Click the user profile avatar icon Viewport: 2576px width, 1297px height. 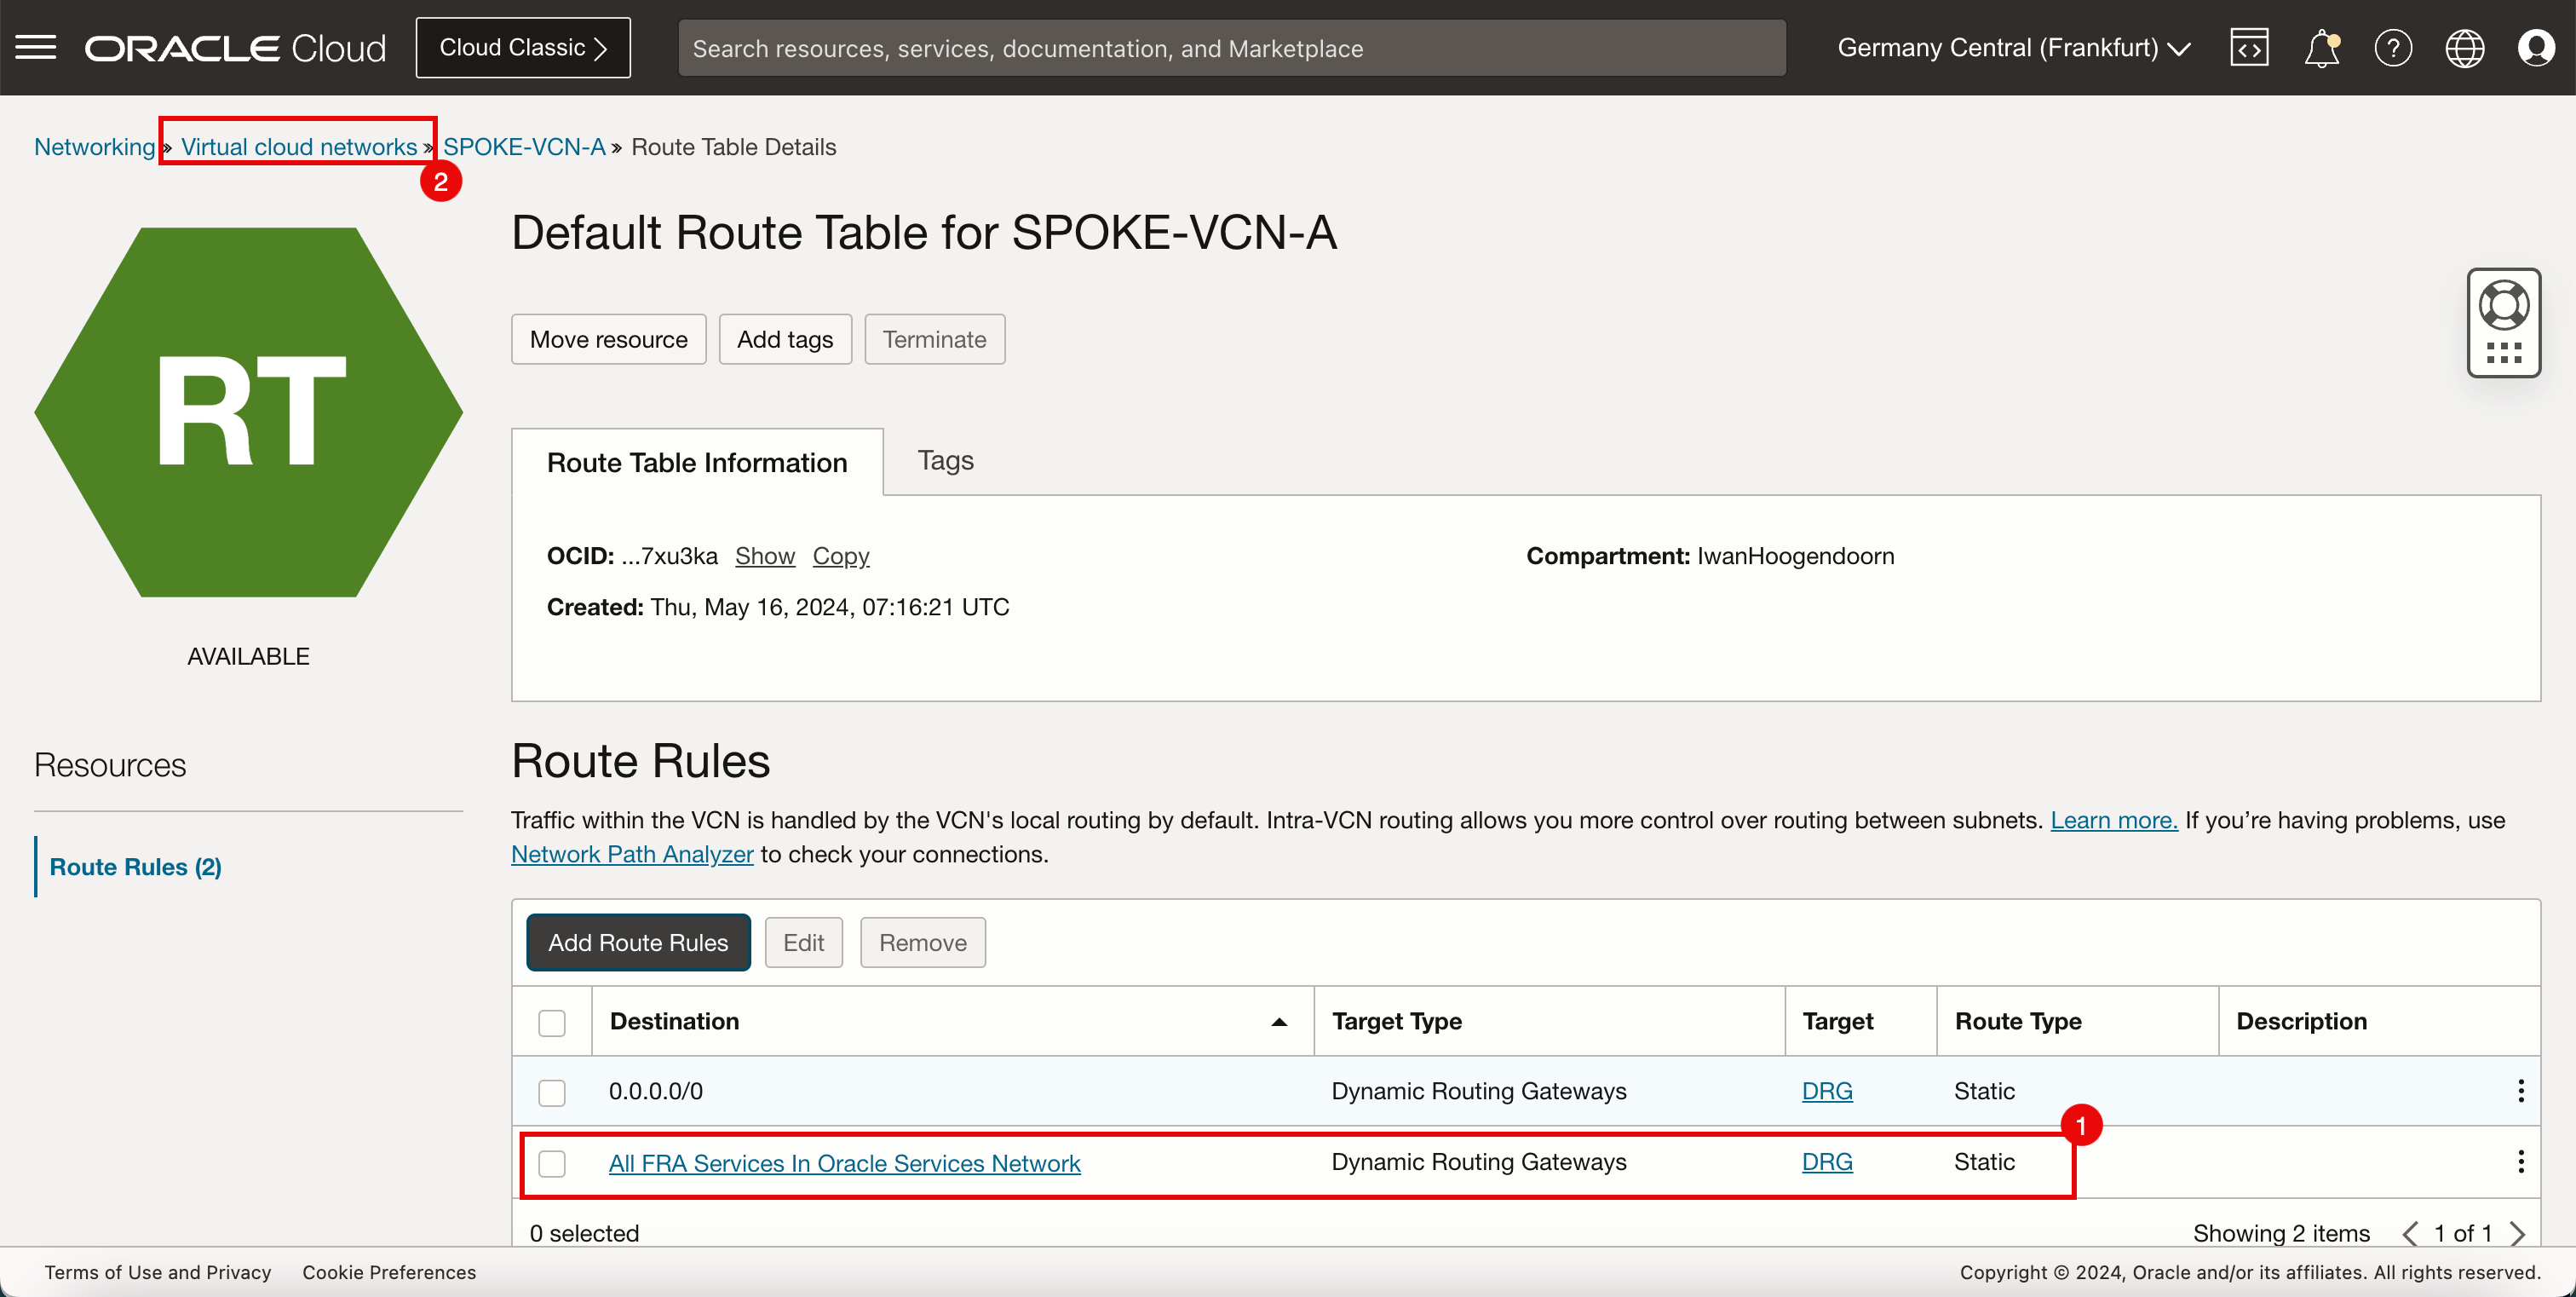click(x=2536, y=46)
